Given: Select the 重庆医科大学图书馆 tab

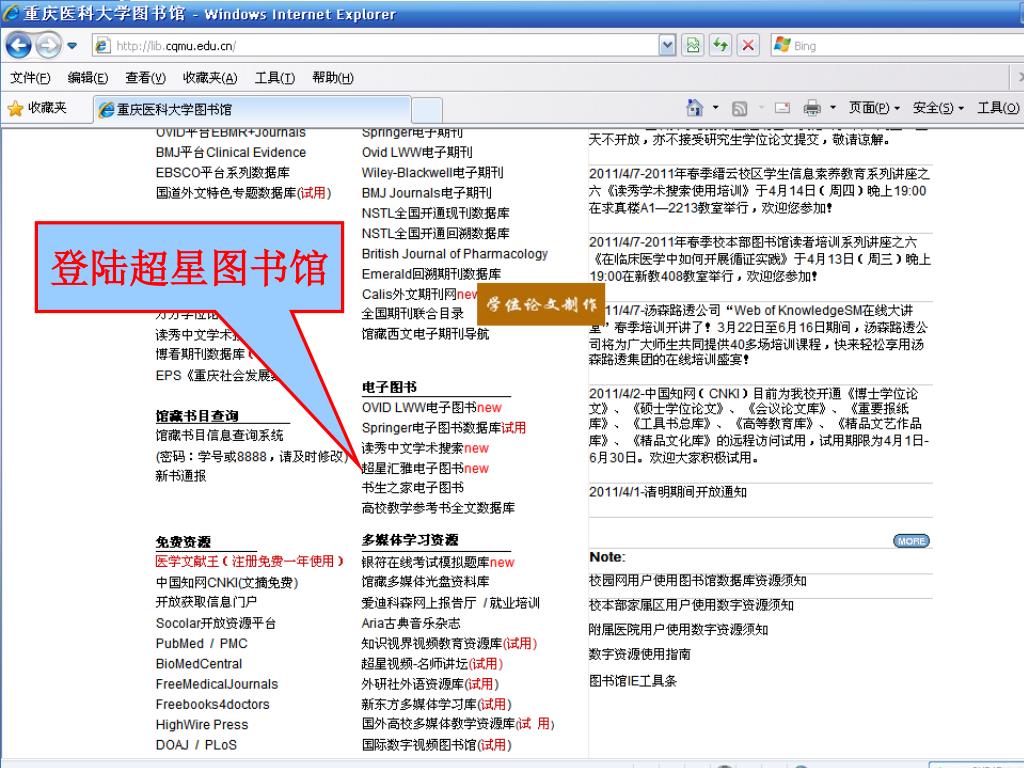Looking at the screenshot, I should [252, 109].
